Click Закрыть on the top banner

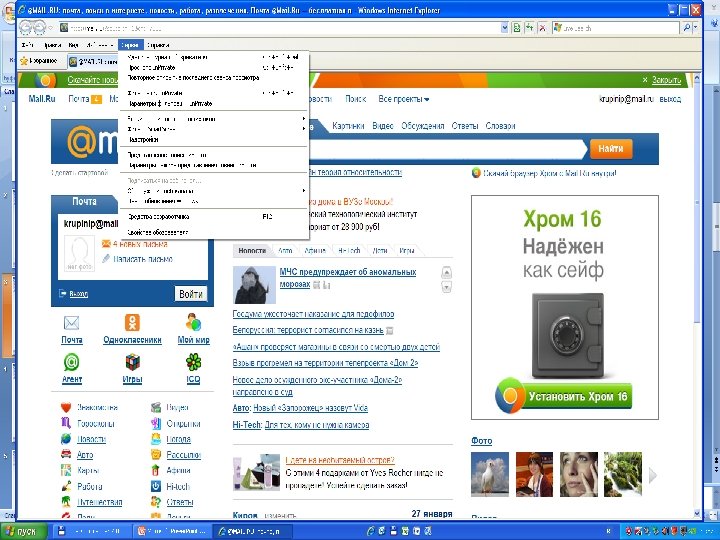(x=666, y=80)
